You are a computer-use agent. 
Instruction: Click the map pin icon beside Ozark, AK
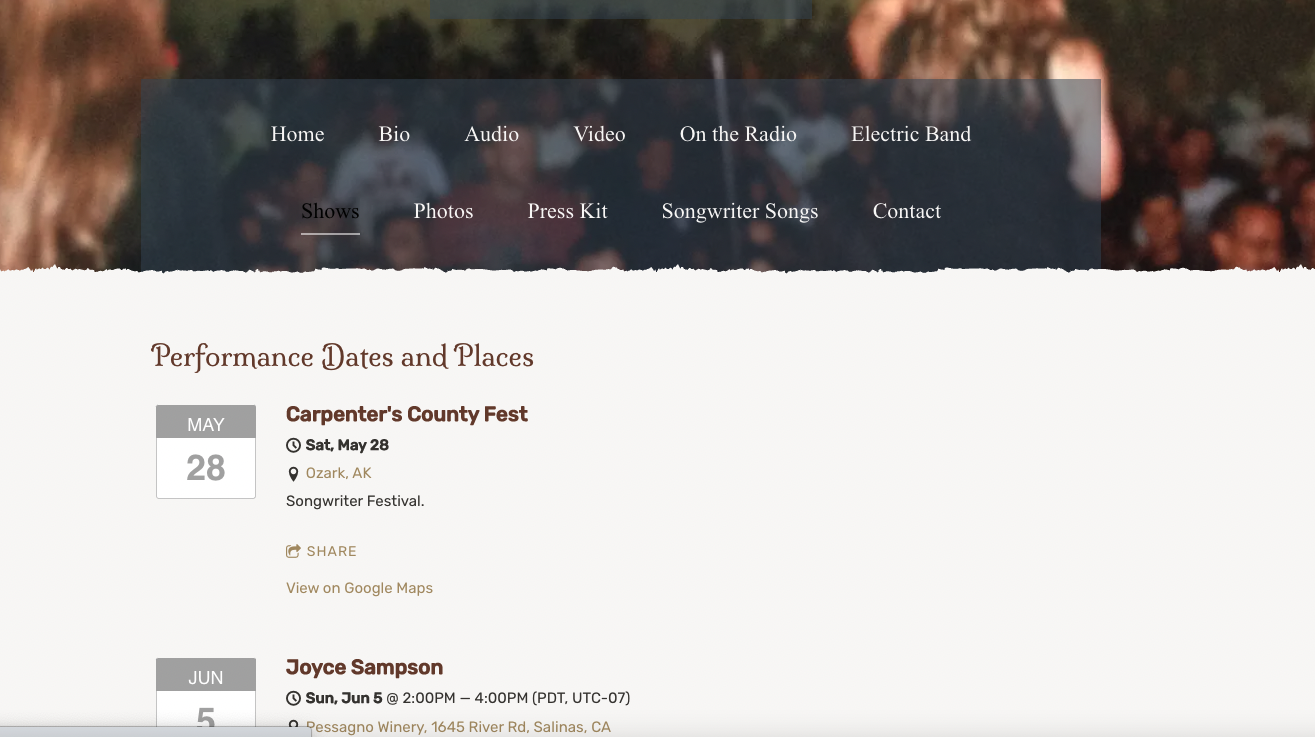tap(293, 474)
